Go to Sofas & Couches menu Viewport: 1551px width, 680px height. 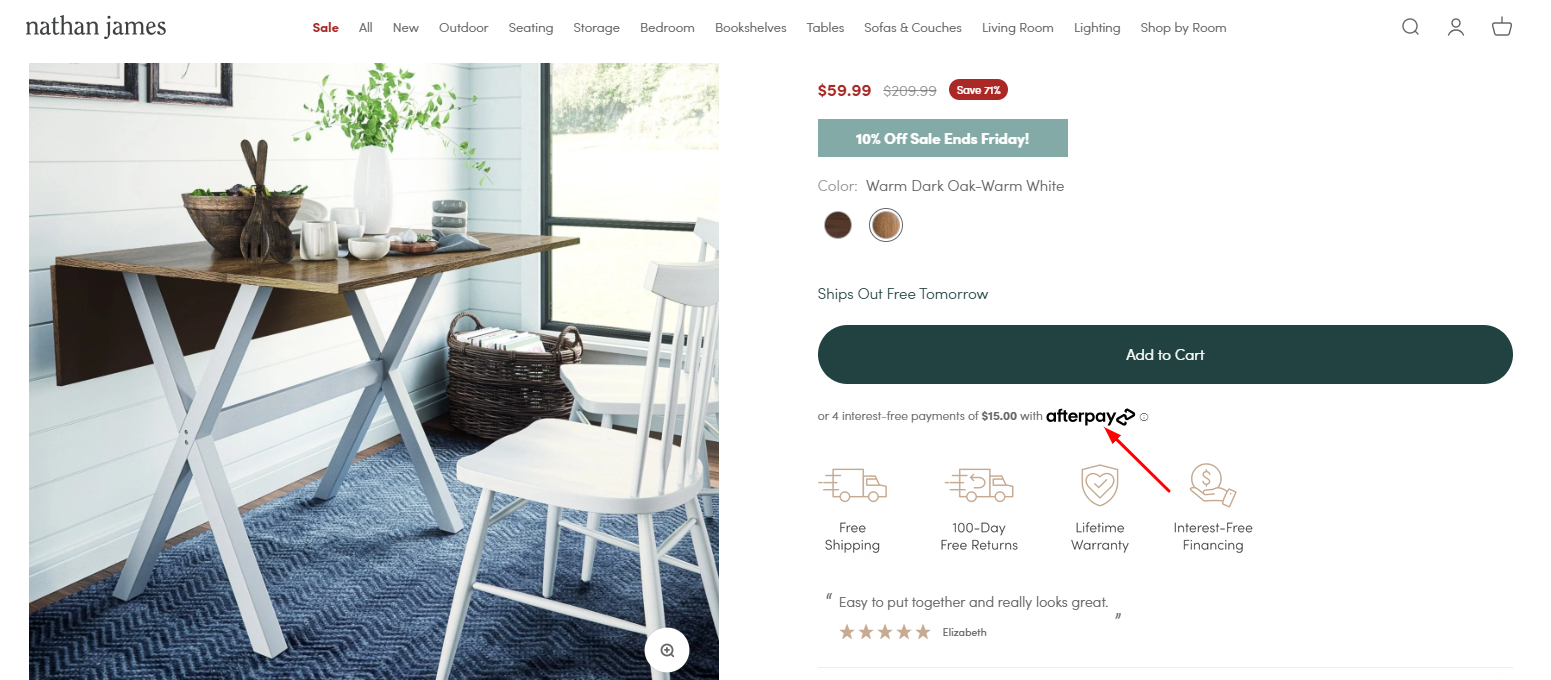[912, 28]
